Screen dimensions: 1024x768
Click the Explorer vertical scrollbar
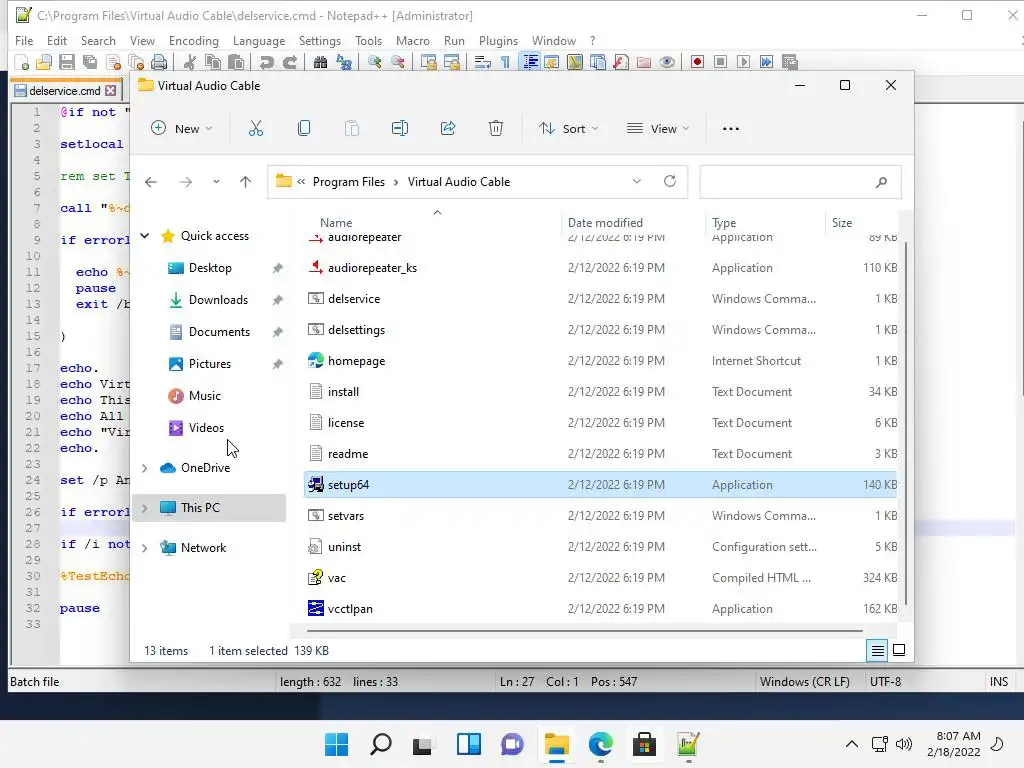pos(906,423)
